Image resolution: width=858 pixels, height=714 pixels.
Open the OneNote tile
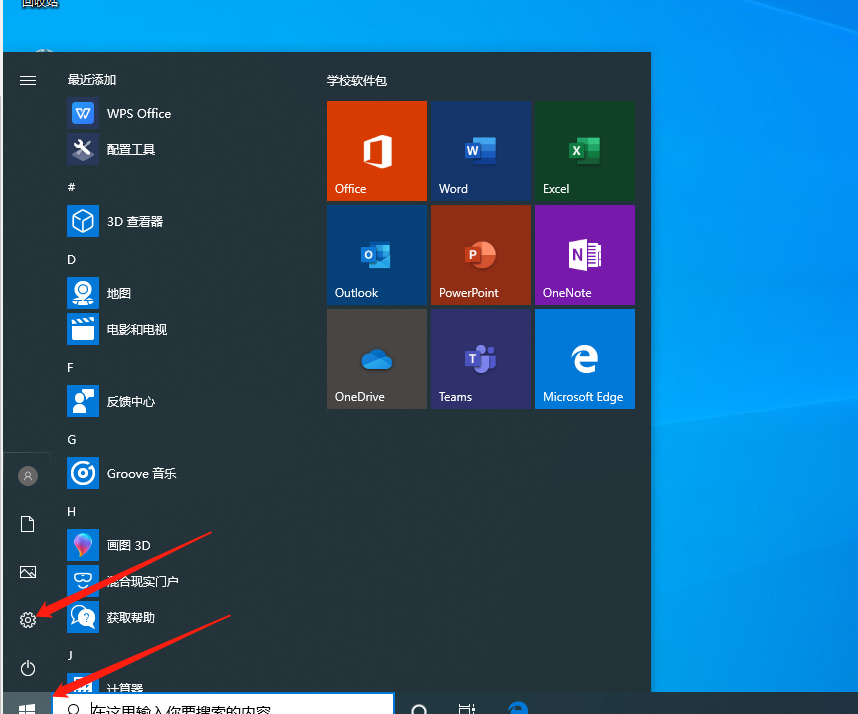[584, 255]
